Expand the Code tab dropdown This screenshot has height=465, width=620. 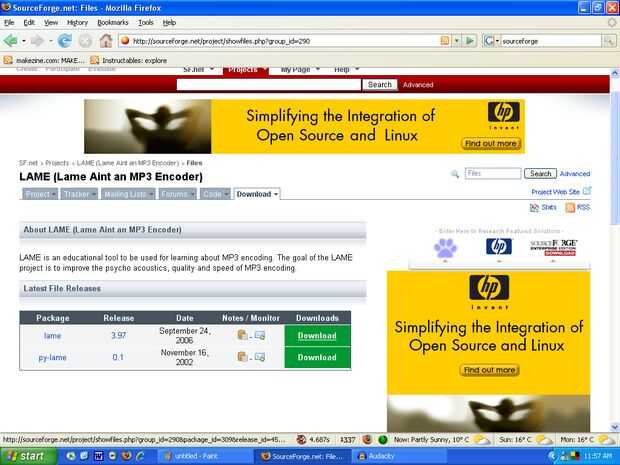(215, 194)
